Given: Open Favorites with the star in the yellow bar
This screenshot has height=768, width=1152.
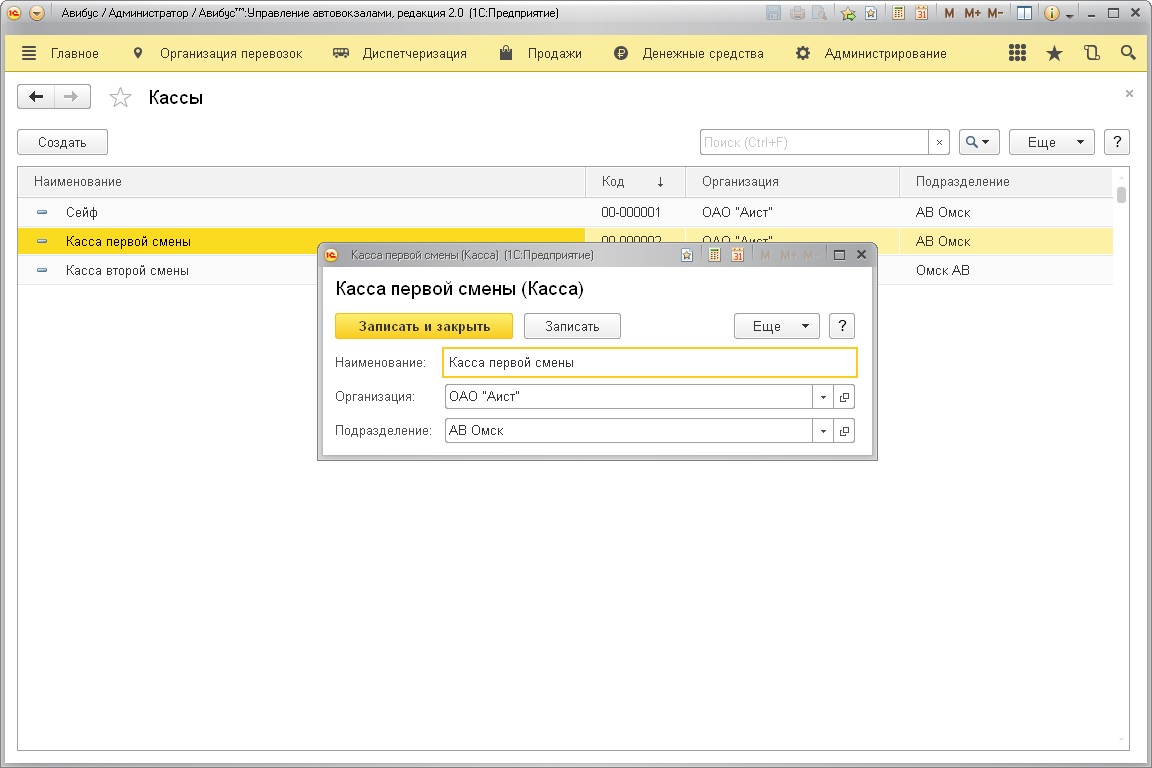Looking at the screenshot, I should tap(1054, 54).
